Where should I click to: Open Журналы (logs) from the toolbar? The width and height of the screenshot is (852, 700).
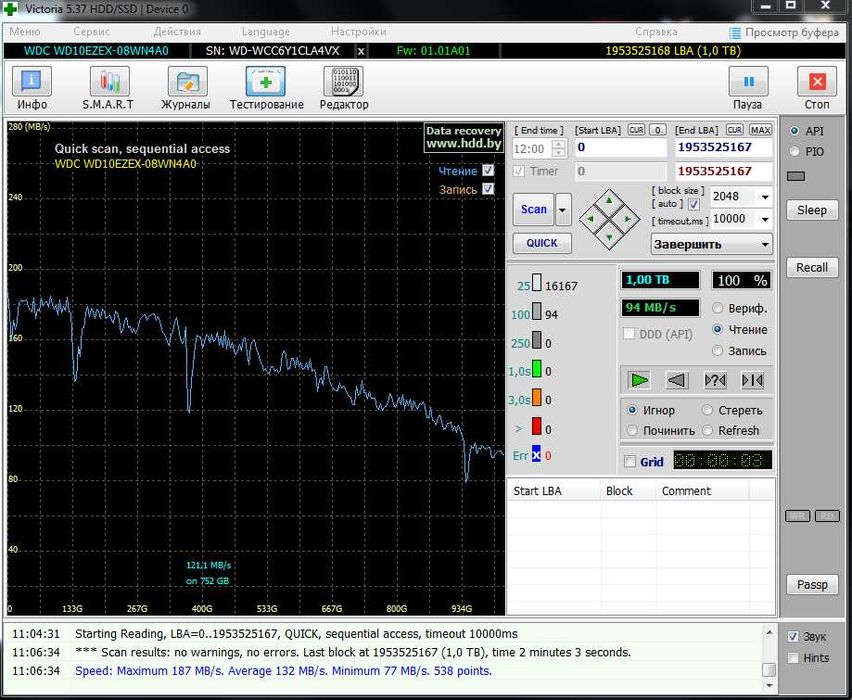point(186,82)
